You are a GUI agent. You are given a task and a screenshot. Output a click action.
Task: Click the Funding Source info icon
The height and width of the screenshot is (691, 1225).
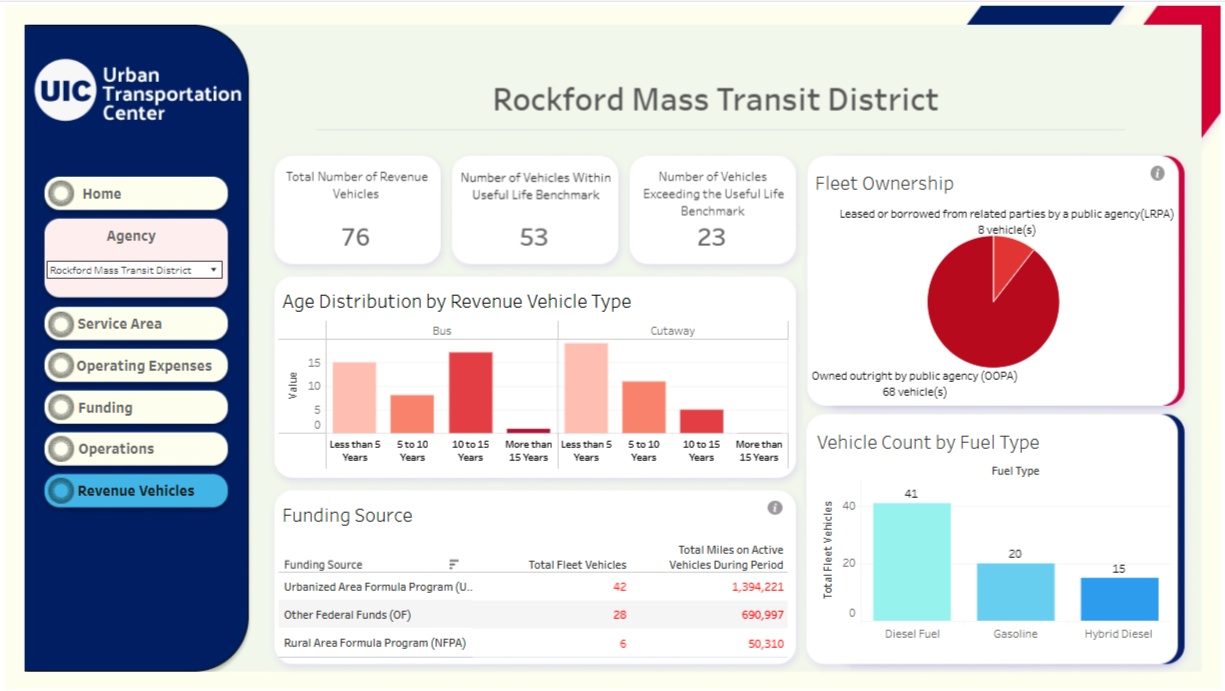(x=774, y=508)
